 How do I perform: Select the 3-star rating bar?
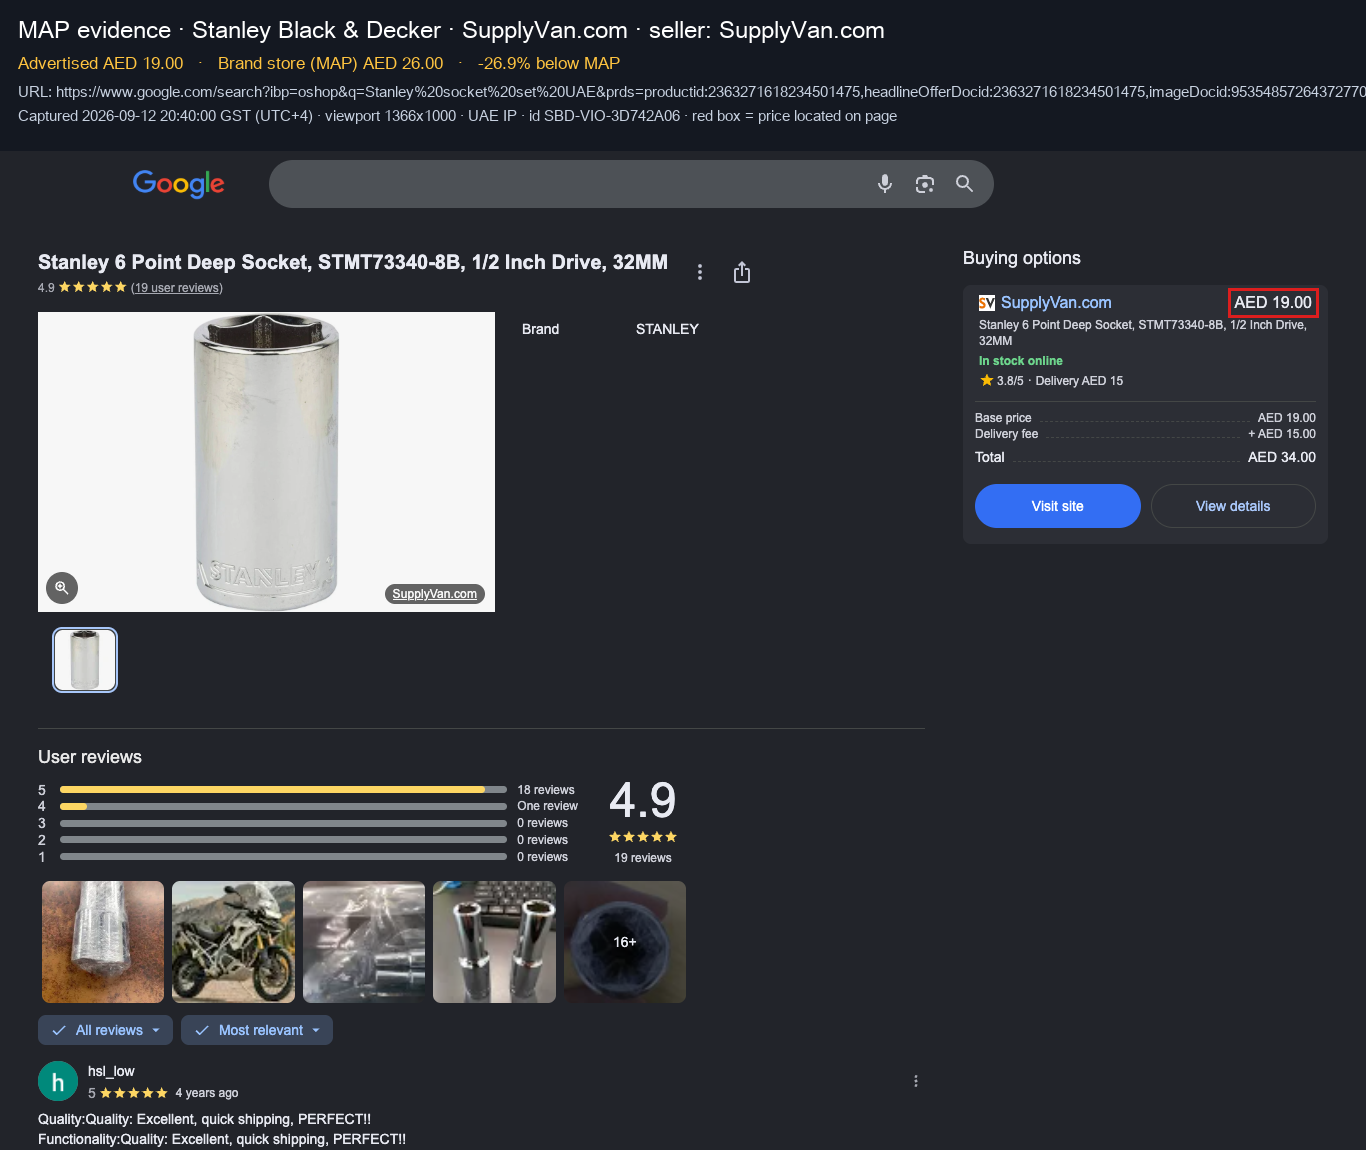283,823
